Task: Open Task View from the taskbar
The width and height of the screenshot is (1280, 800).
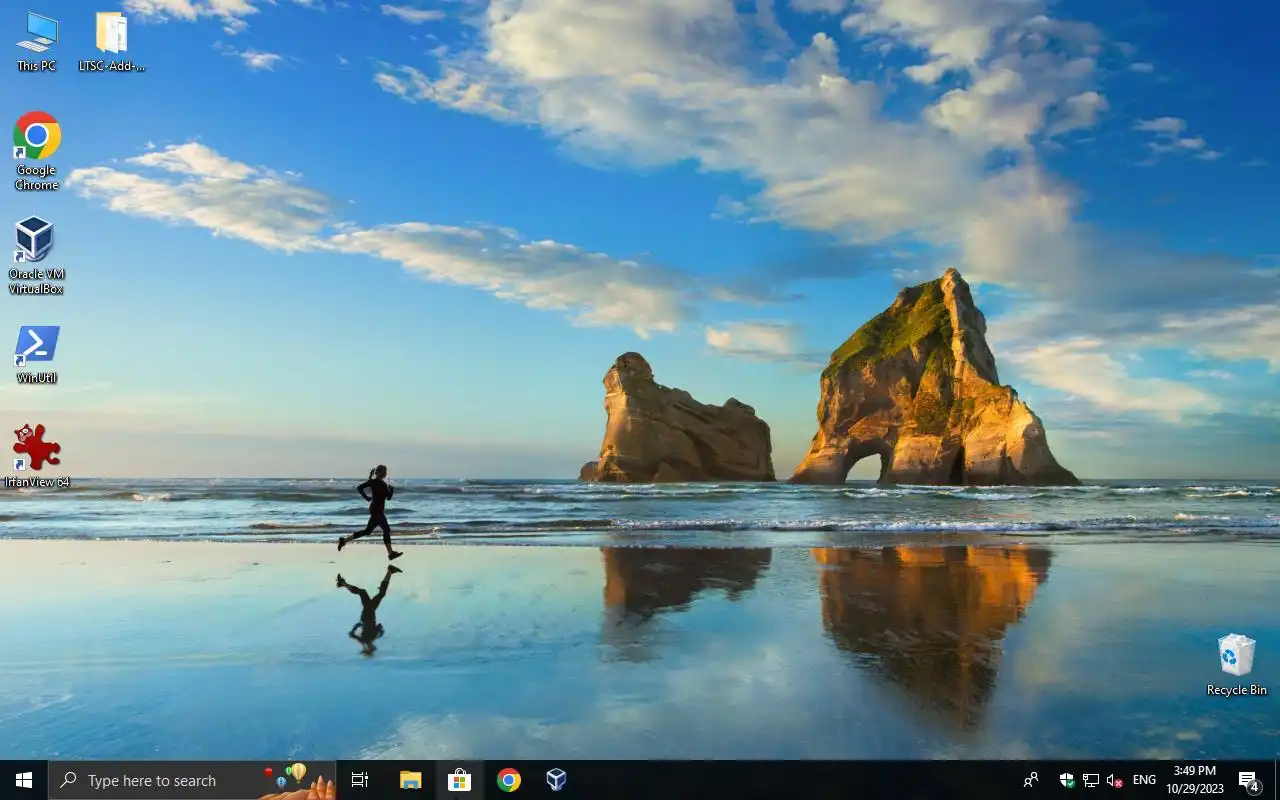Action: click(x=360, y=780)
